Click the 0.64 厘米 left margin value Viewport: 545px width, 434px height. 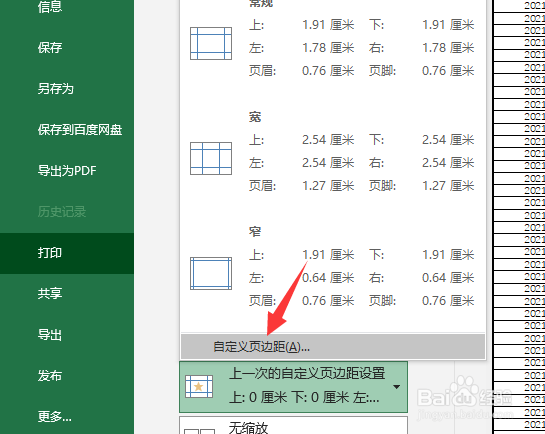(328, 278)
